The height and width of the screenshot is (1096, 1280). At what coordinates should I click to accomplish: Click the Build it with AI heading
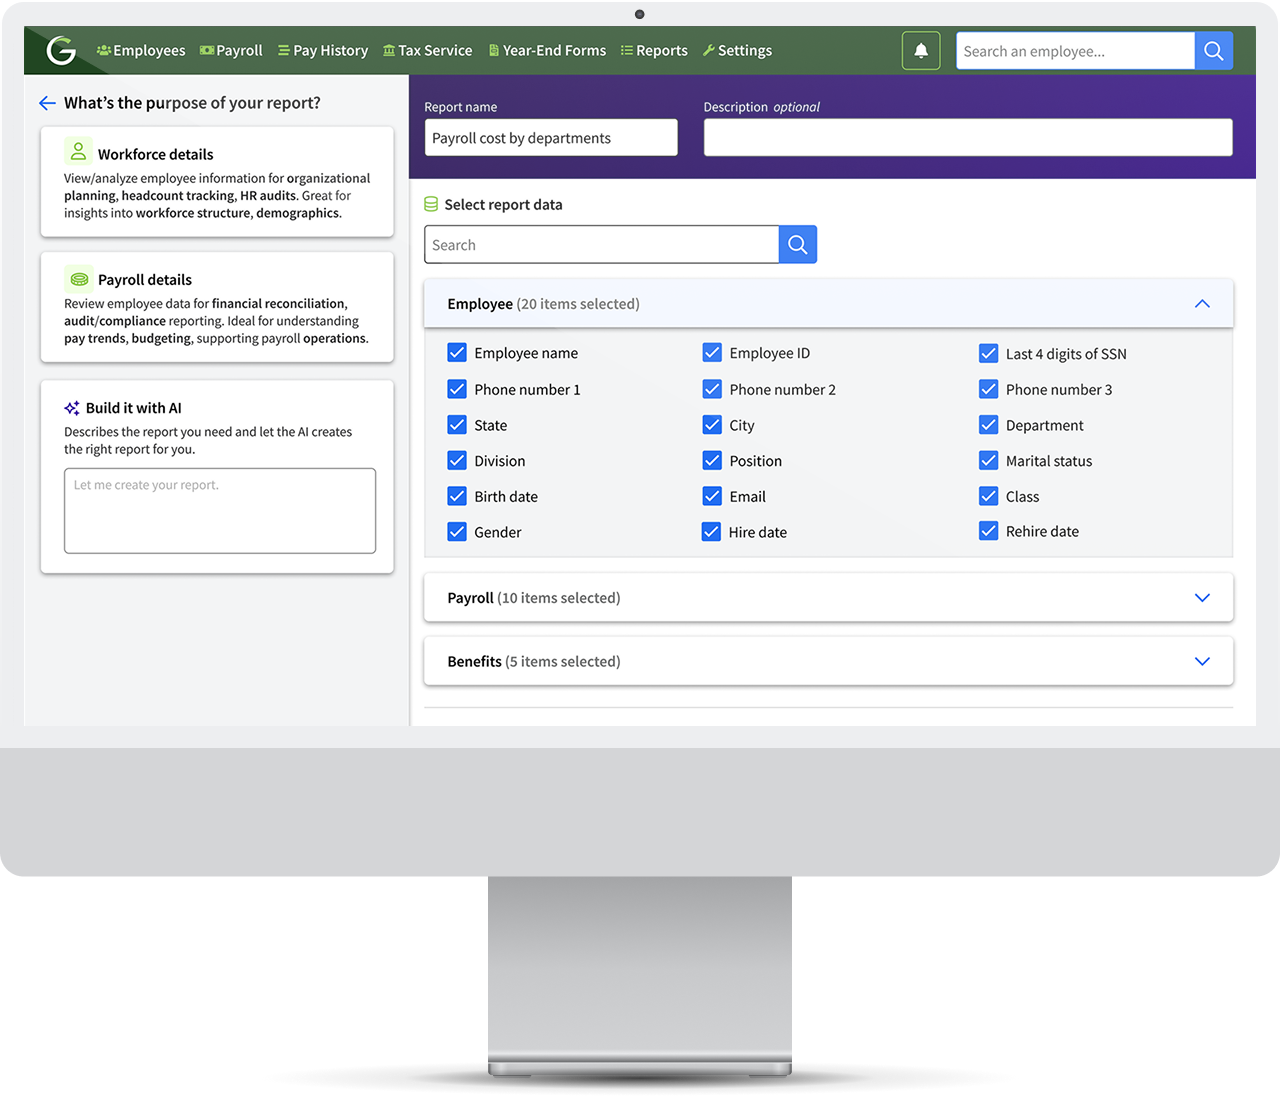[134, 408]
